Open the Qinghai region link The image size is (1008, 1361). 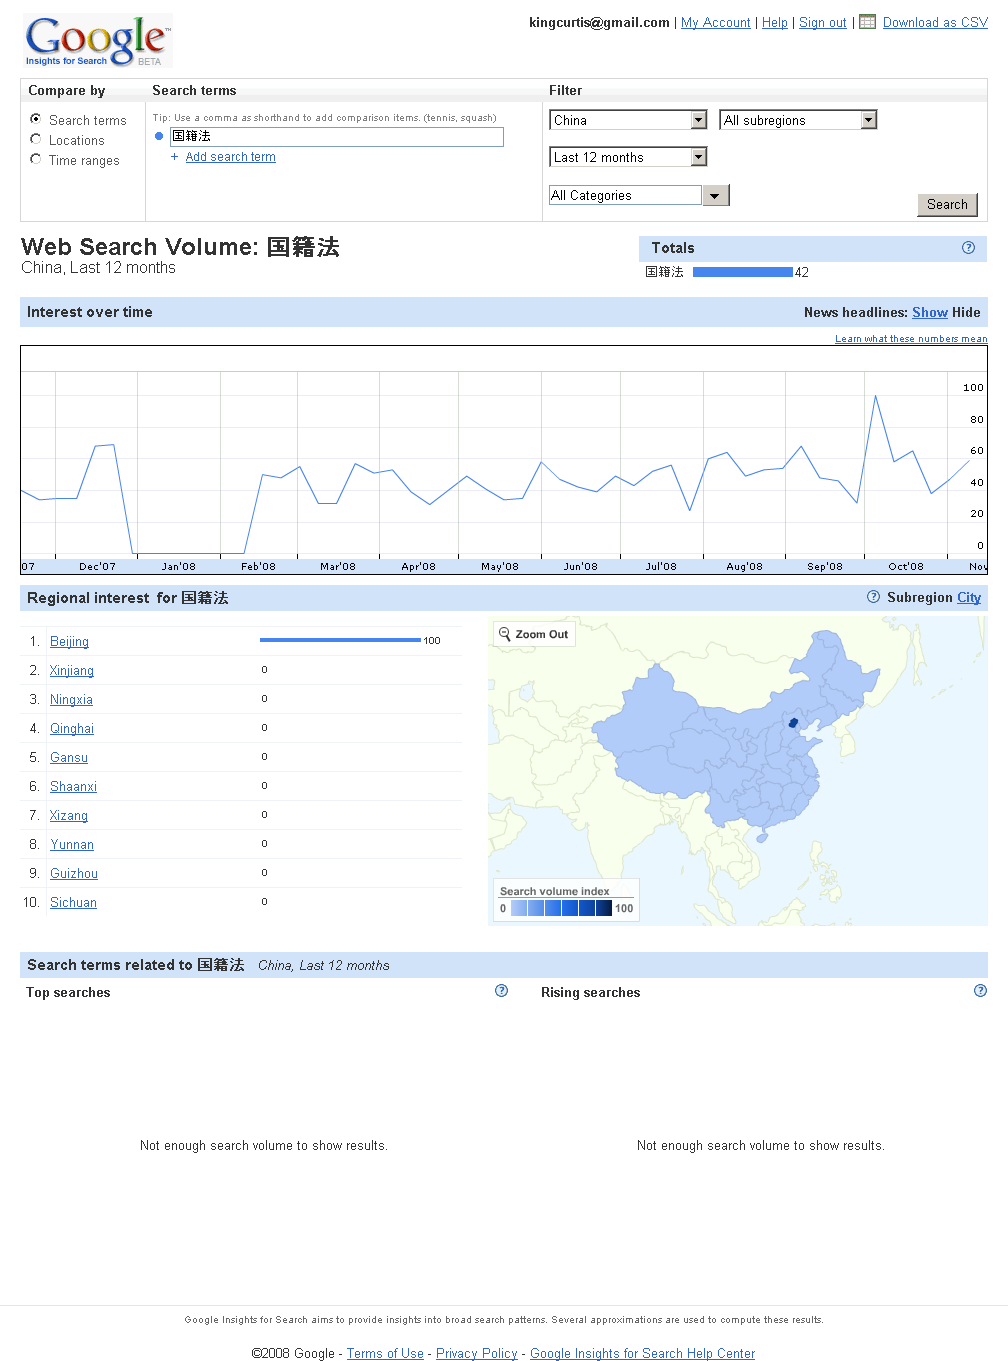tap(72, 729)
